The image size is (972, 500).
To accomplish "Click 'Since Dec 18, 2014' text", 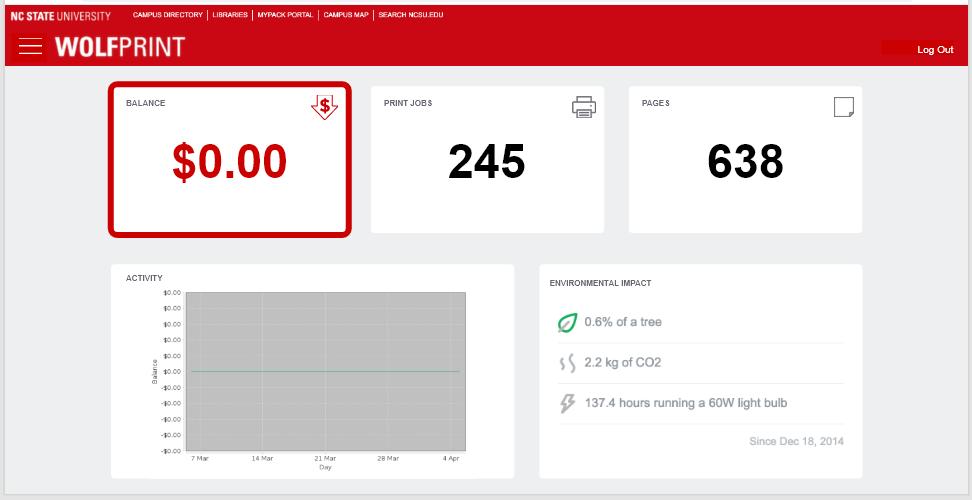I will point(797,442).
